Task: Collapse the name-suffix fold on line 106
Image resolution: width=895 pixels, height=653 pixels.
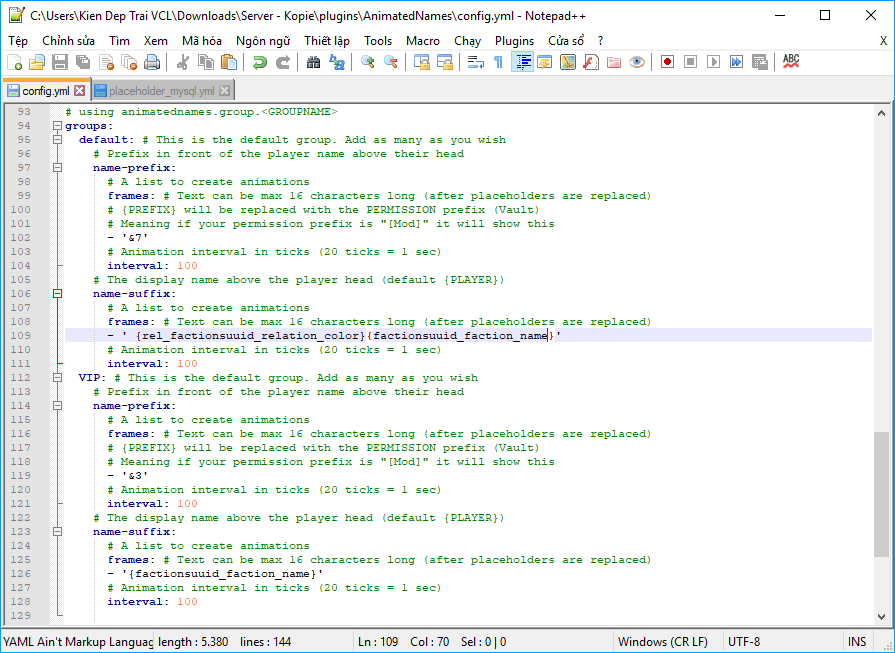Action: tap(57, 294)
